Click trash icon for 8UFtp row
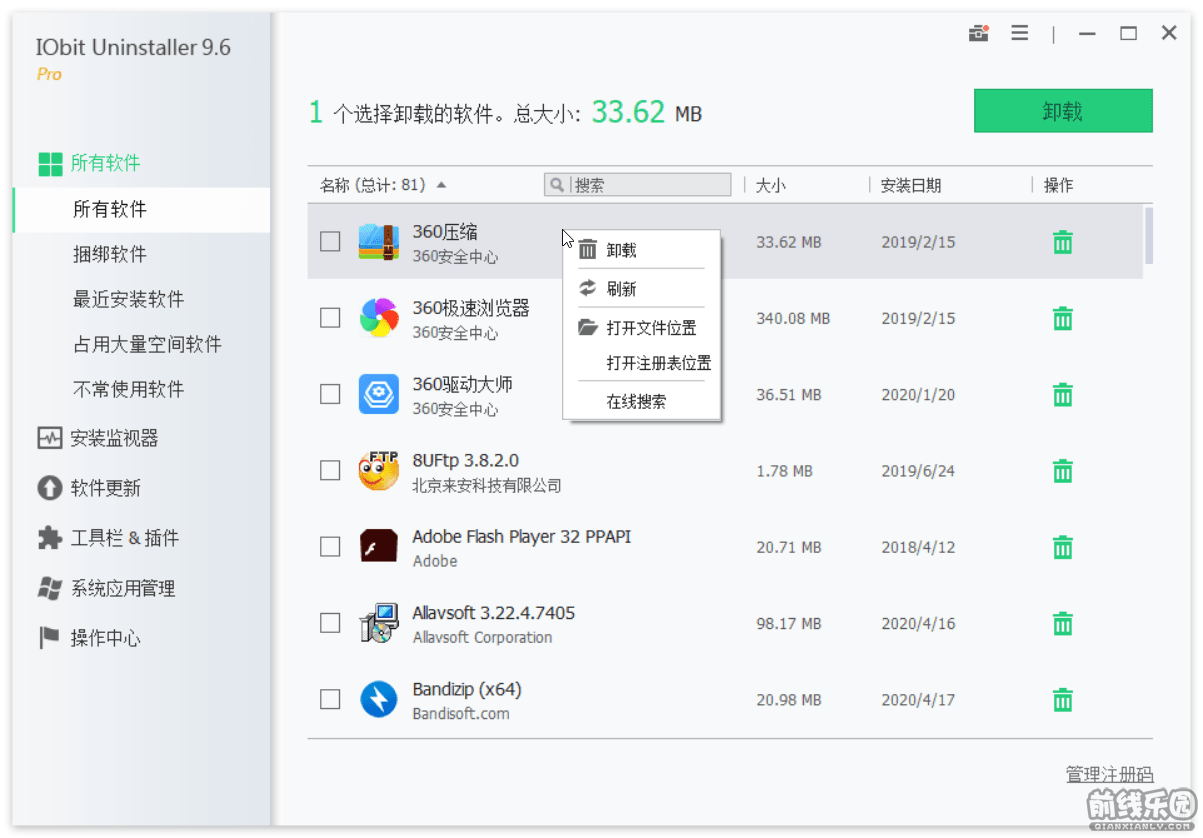Screen dimensions: 1203x838 coord(1063,471)
